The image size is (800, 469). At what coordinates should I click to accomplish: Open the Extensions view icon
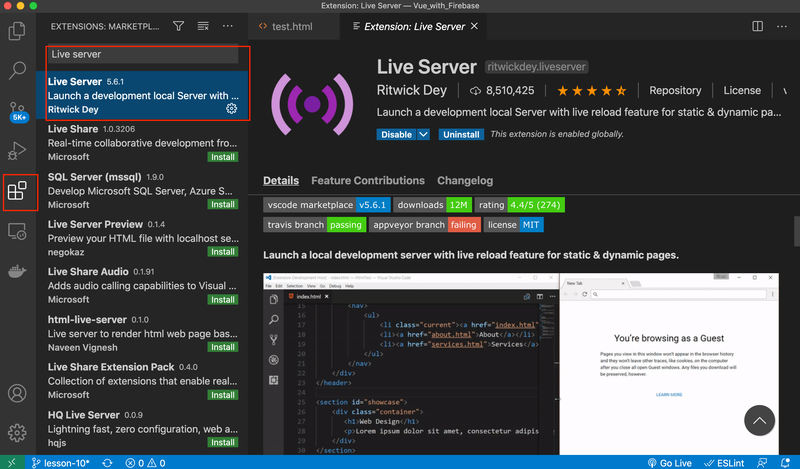(18, 191)
